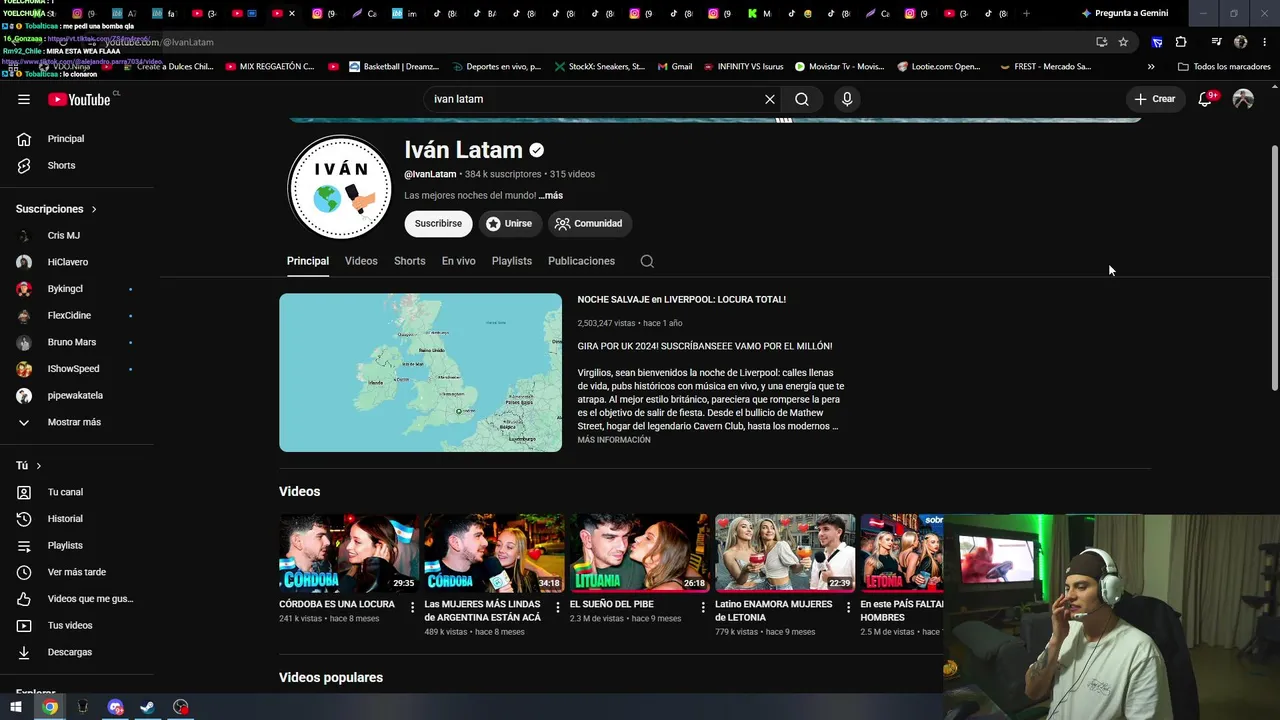Switch to Chrome in the taskbar
The width and height of the screenshot is (1280, 720).
coord(50,707)
